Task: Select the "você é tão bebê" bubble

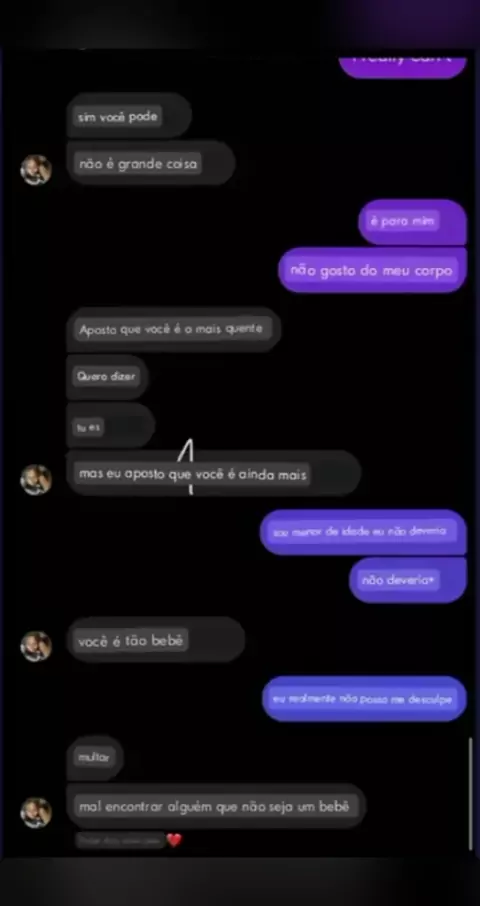Action: (155, 640)
